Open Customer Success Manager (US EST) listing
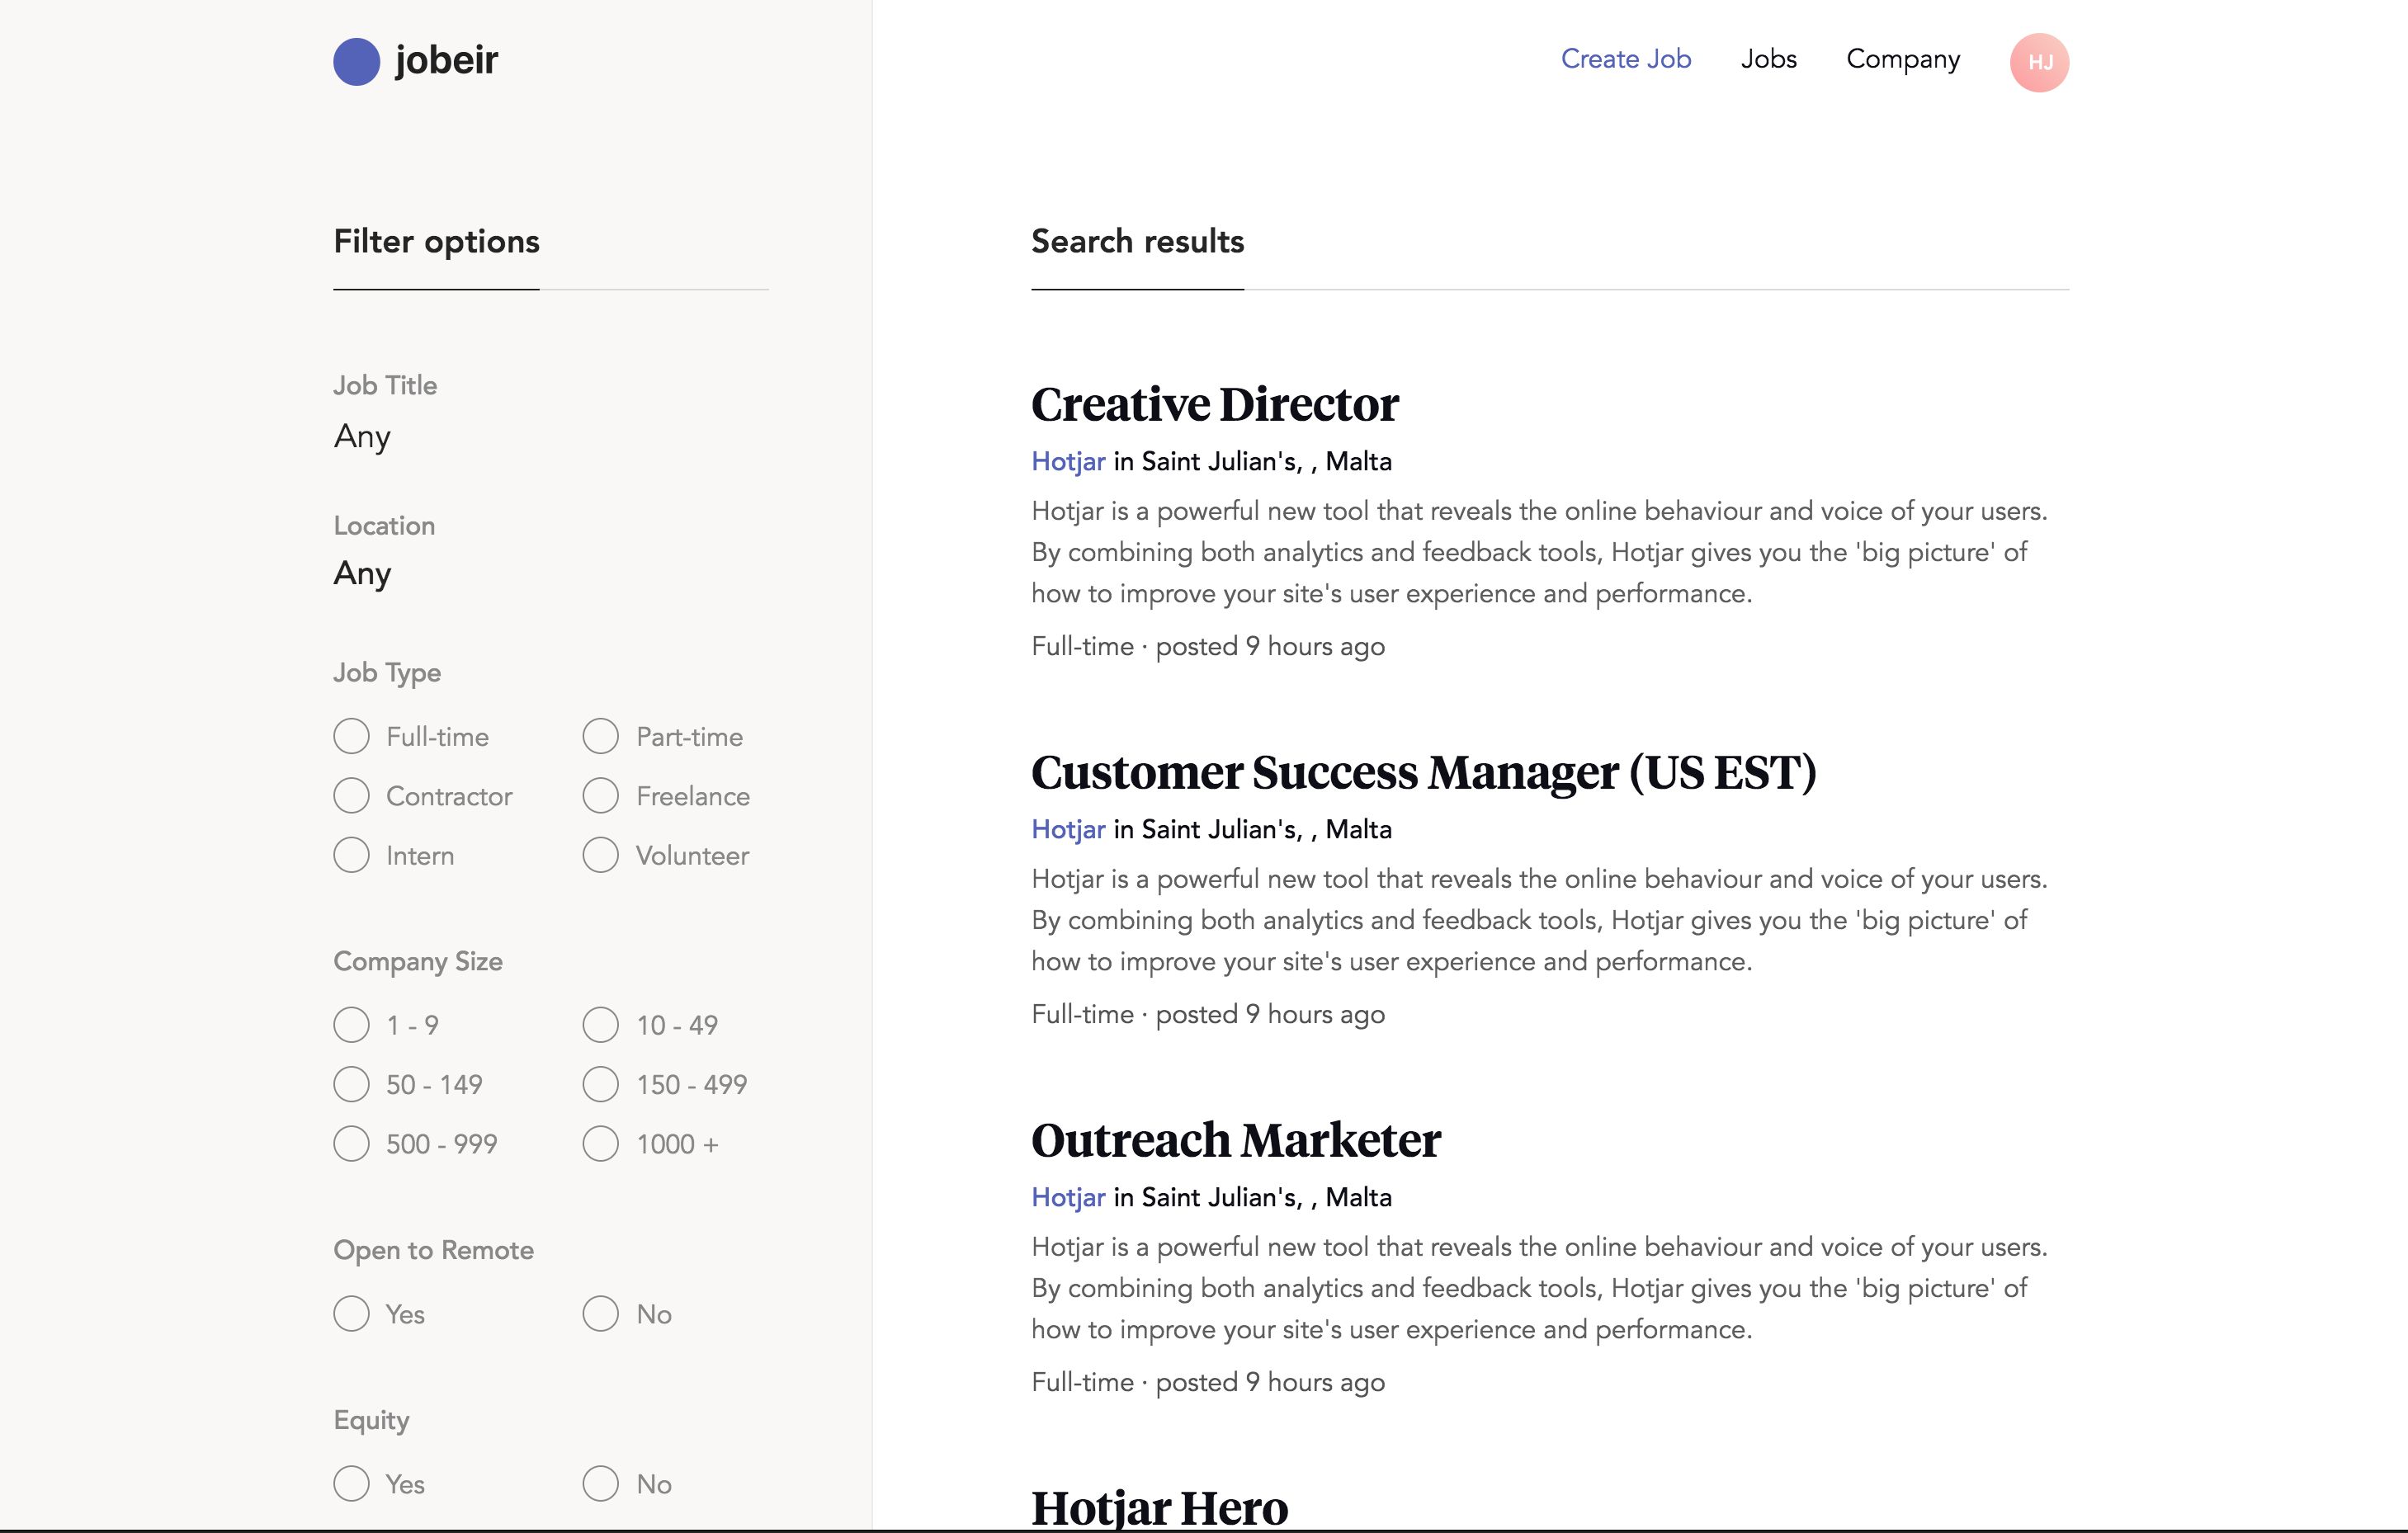The height and width of the screenshot is (1533, 2408). (1423, 772)
